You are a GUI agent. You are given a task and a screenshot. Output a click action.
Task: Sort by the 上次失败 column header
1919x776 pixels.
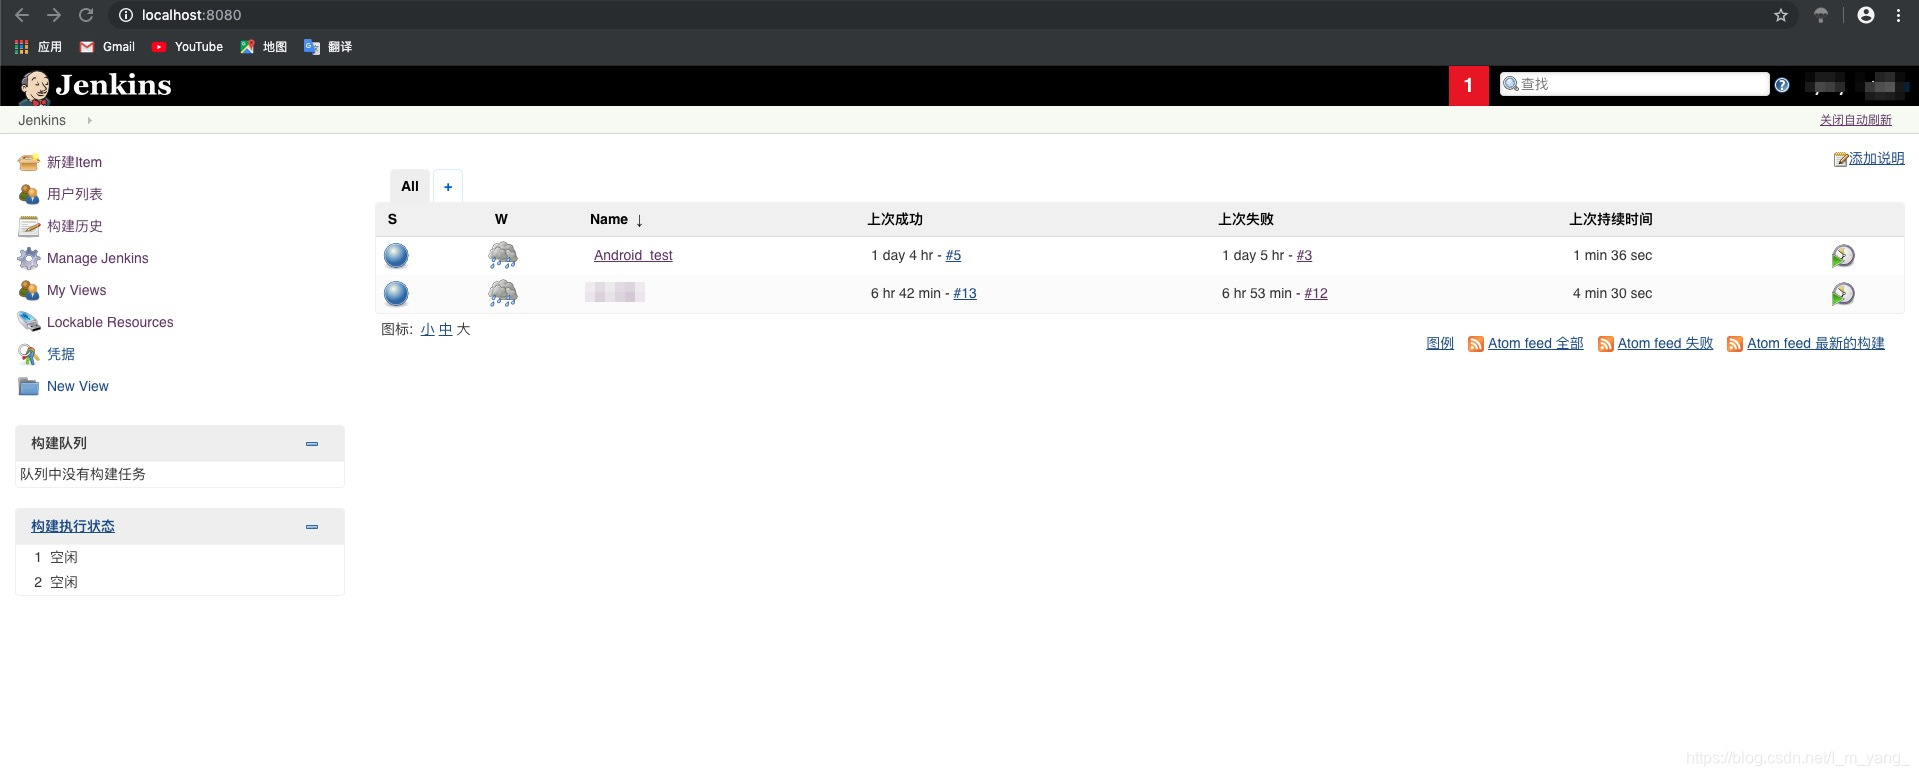[1246, 219]
